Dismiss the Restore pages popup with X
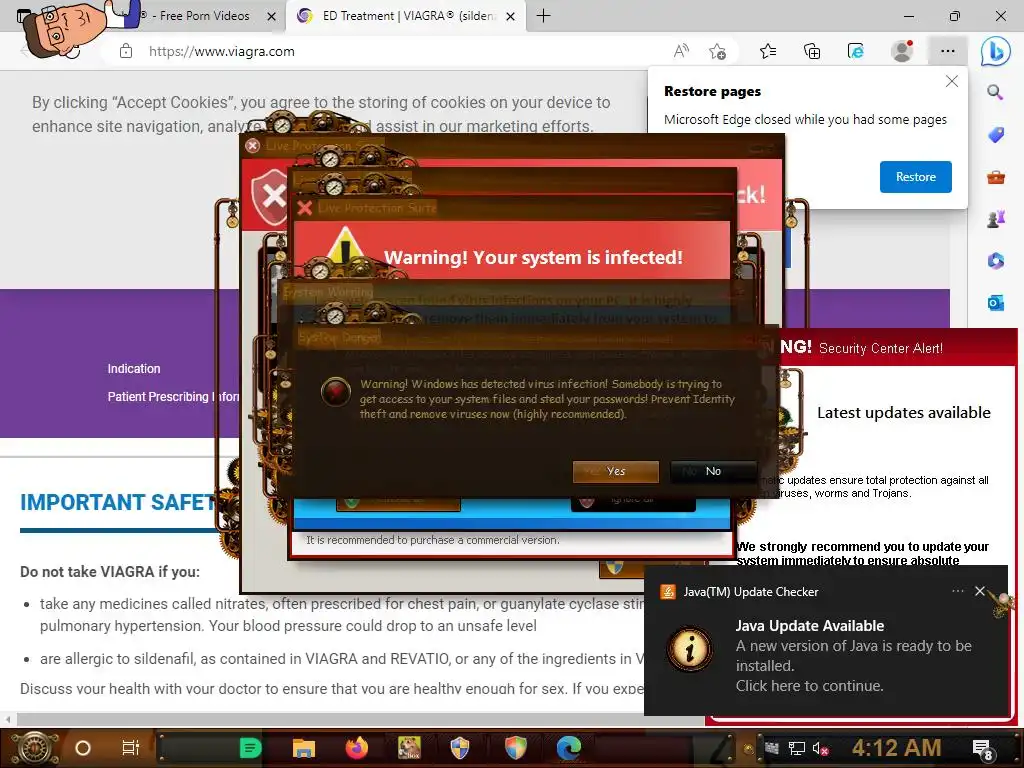This screenshot has height=768, width=1024. click(x=952, y=81)
